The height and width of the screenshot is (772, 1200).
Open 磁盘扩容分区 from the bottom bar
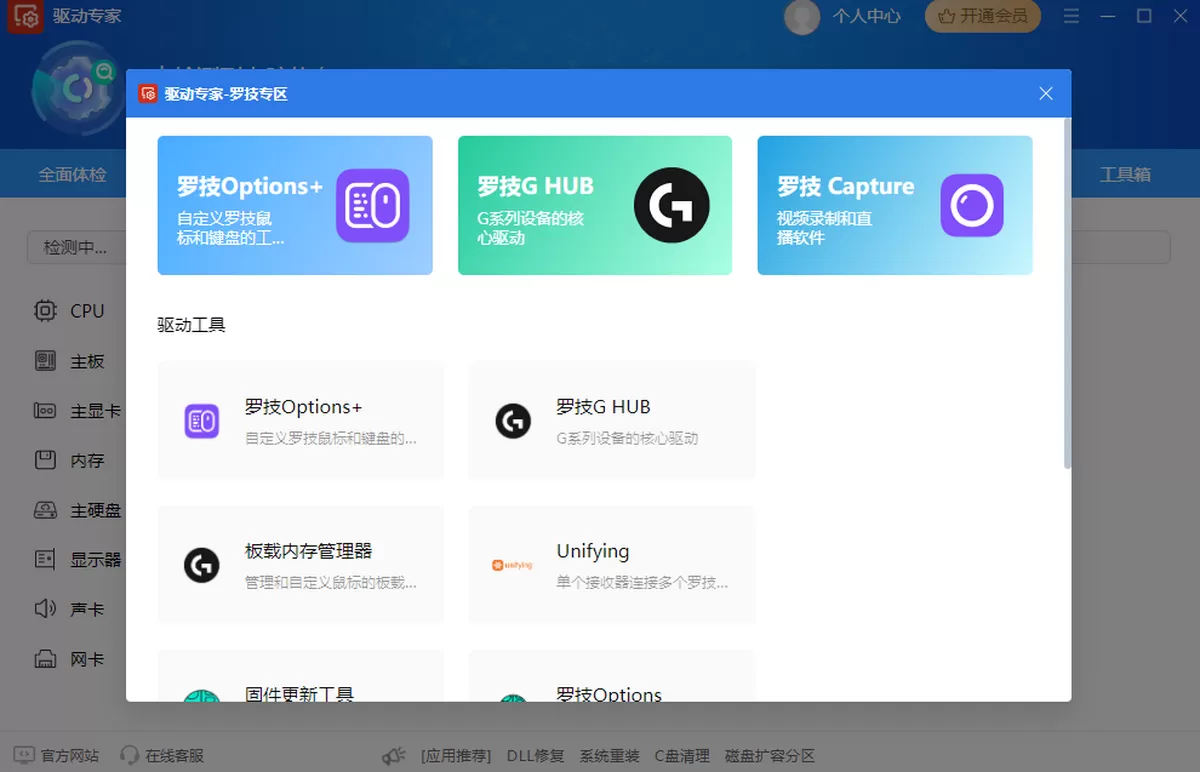click(770, 755)
